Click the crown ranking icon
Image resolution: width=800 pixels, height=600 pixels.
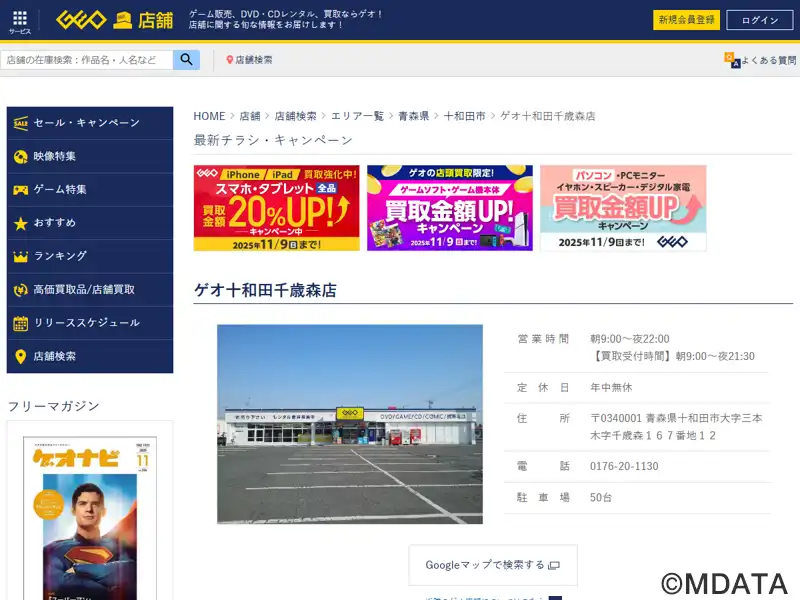[20, 257]
